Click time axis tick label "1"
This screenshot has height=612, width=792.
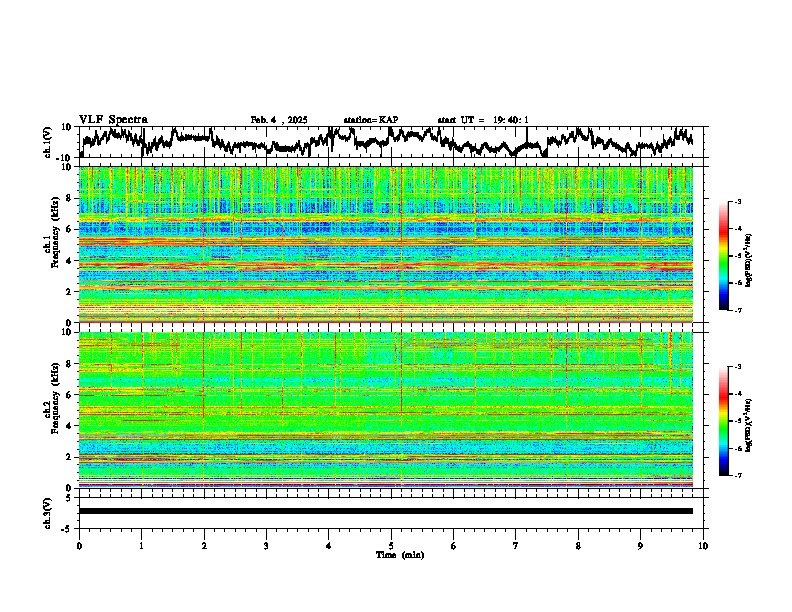(x=141, y=546)
